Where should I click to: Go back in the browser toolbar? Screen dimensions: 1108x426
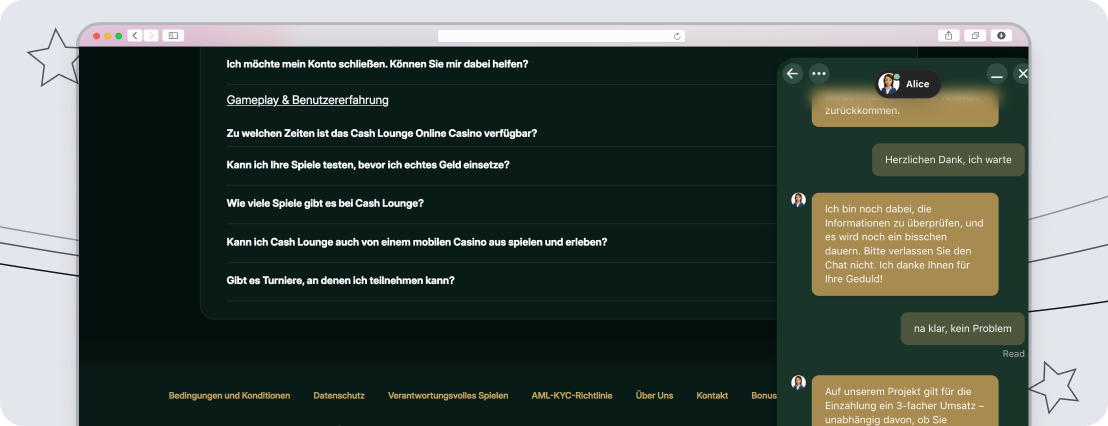tap(135, 35)
